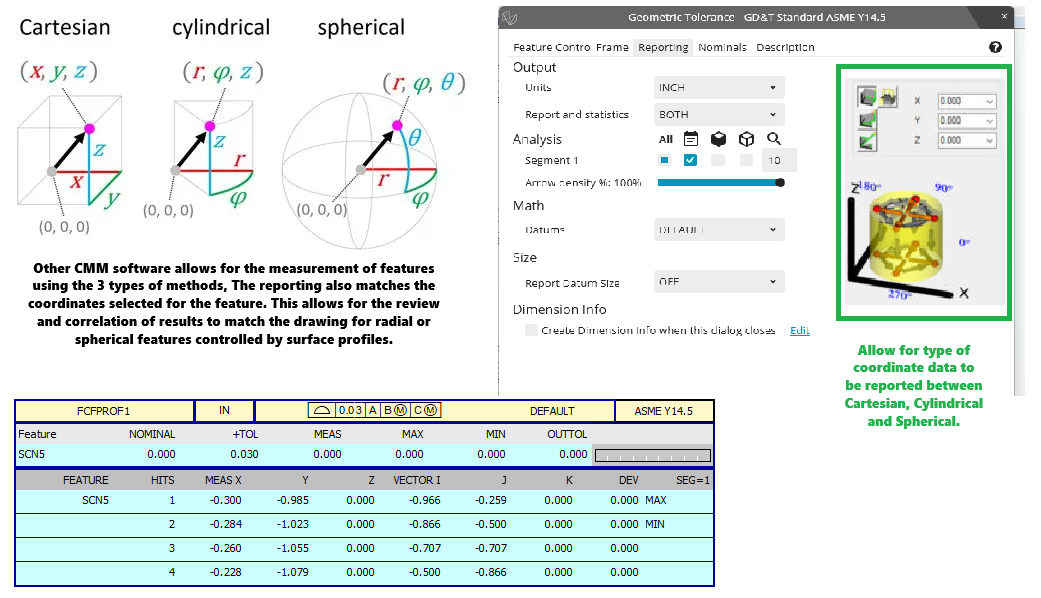Click the help question mark icon
Image resolution: width=1041 pixels, height=598 pixels.
click(995, 47)
